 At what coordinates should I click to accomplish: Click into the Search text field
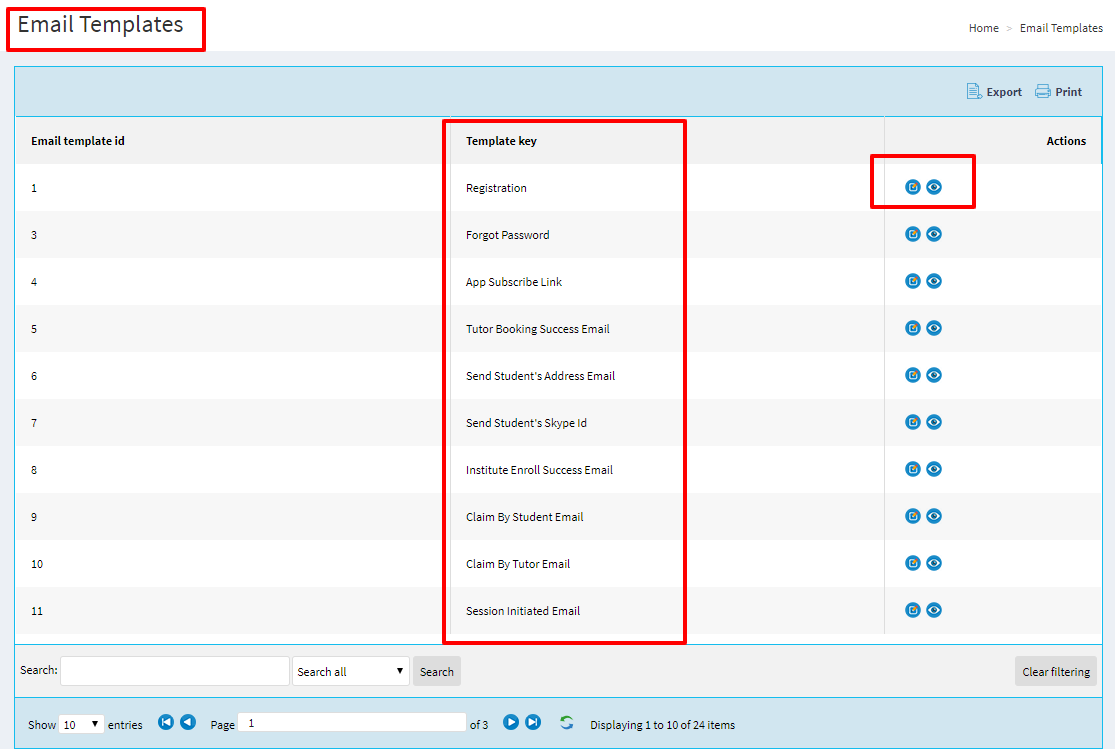click(175, 671)
